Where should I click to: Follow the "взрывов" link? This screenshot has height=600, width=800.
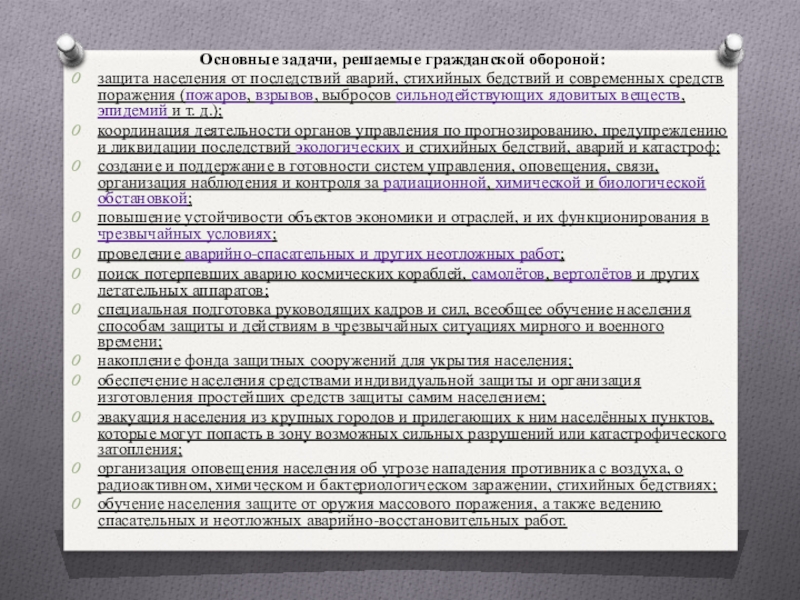(x=280, y=96)
